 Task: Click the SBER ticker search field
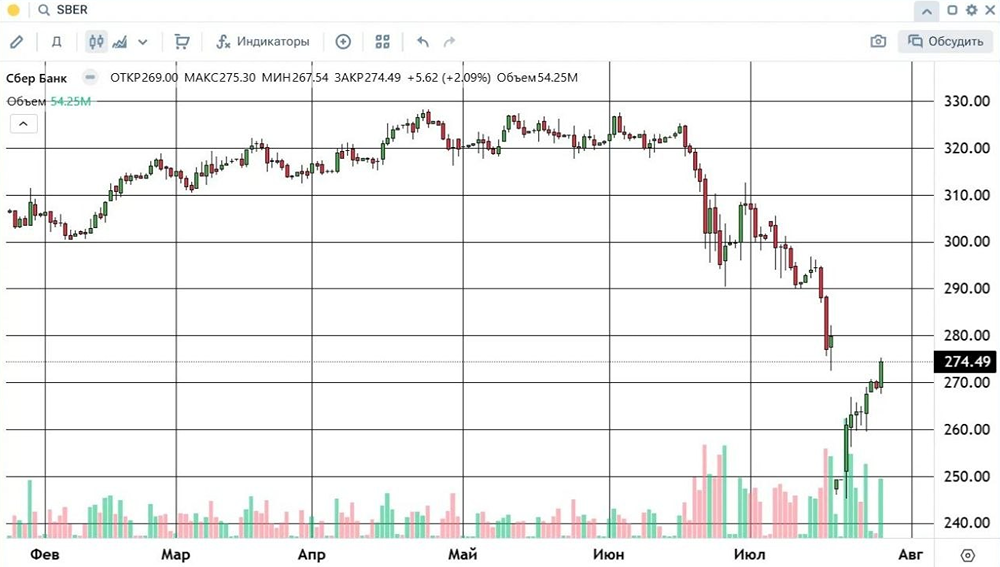point(71,10)
